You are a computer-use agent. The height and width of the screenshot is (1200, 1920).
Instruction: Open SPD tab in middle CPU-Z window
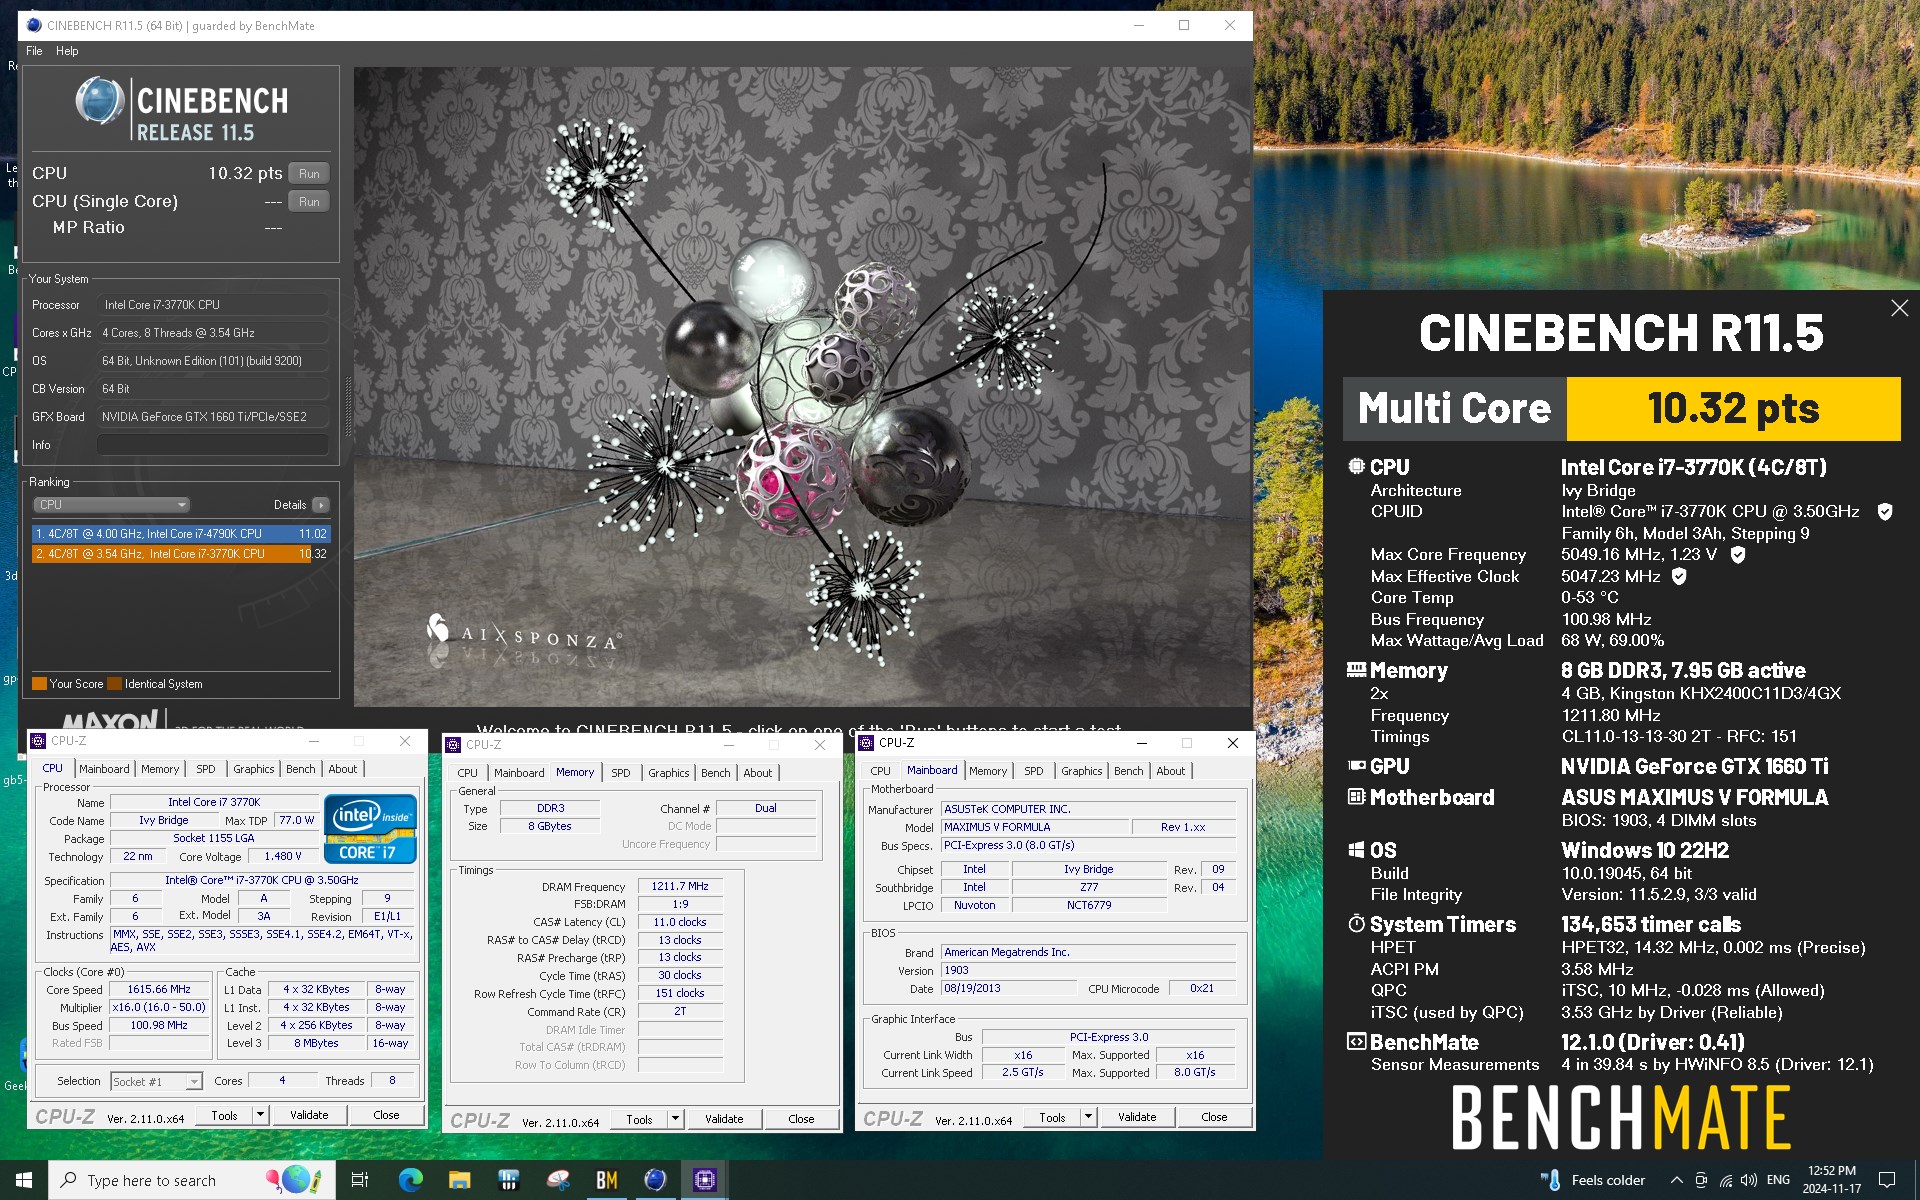(620, 773)
